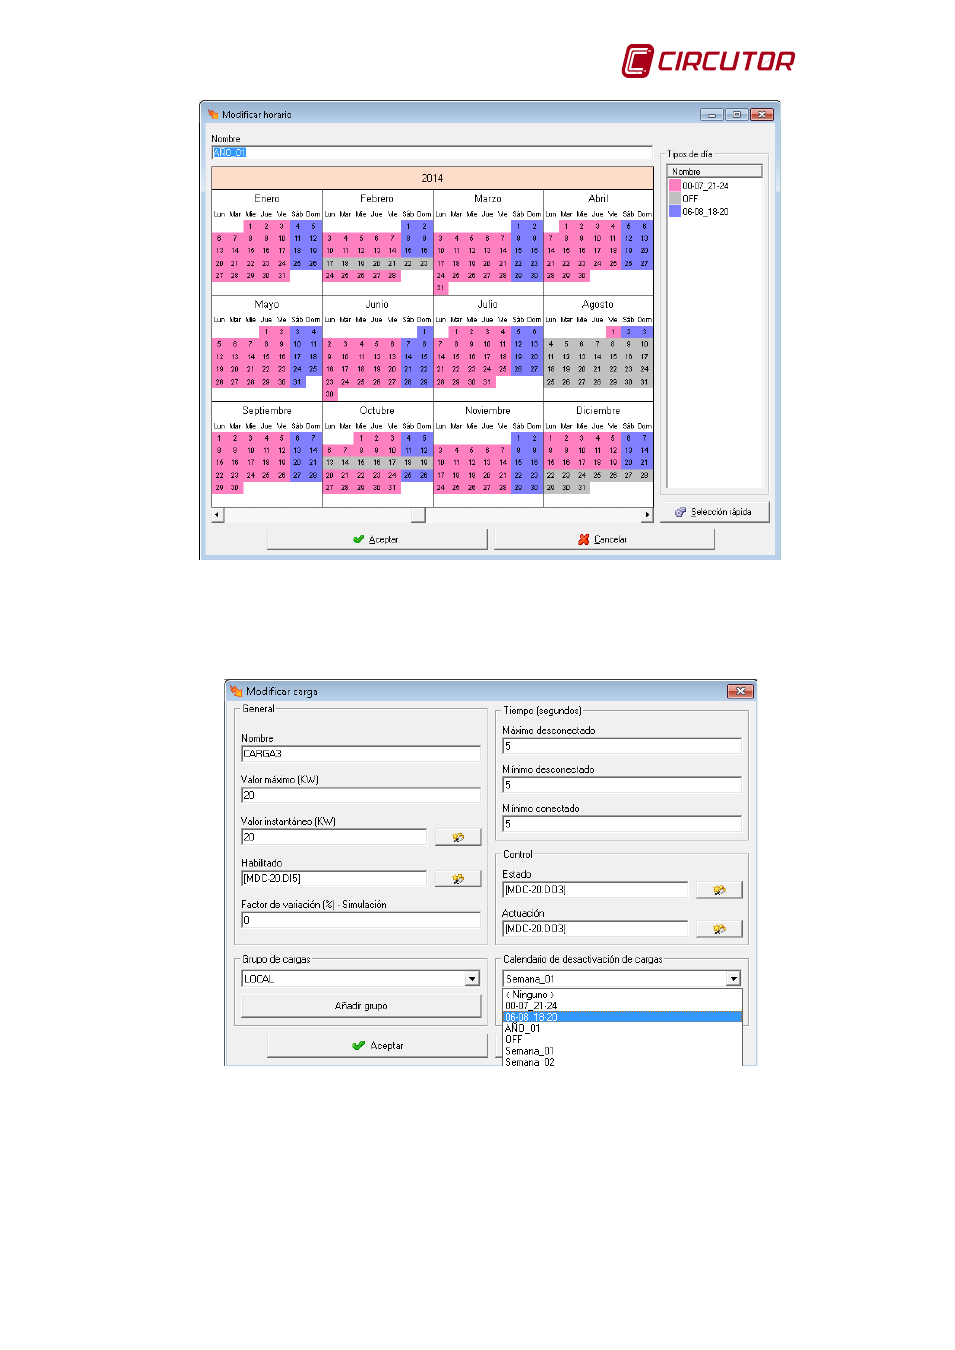
Task: Click the Febrero month header
Action: 377,199
